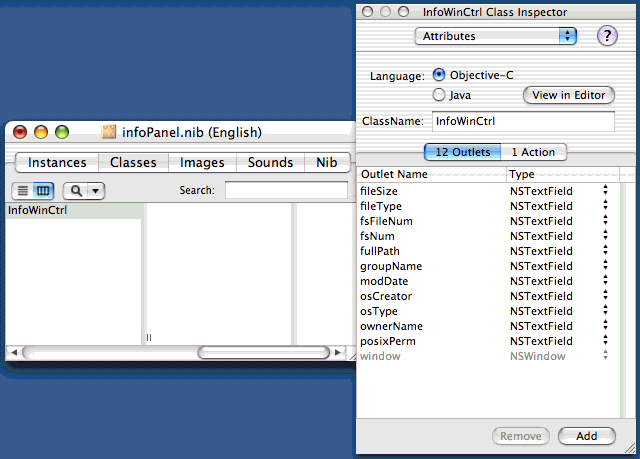
Task: Click the Add button
Action: [586, 436]
